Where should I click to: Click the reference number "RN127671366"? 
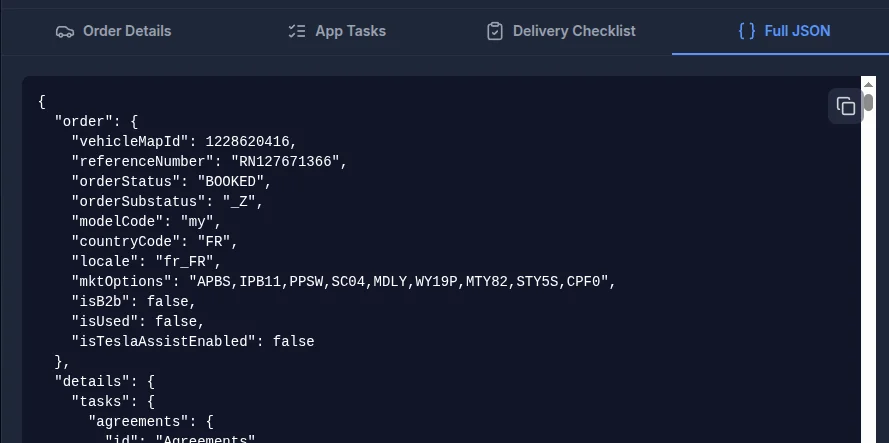(285, 162)
